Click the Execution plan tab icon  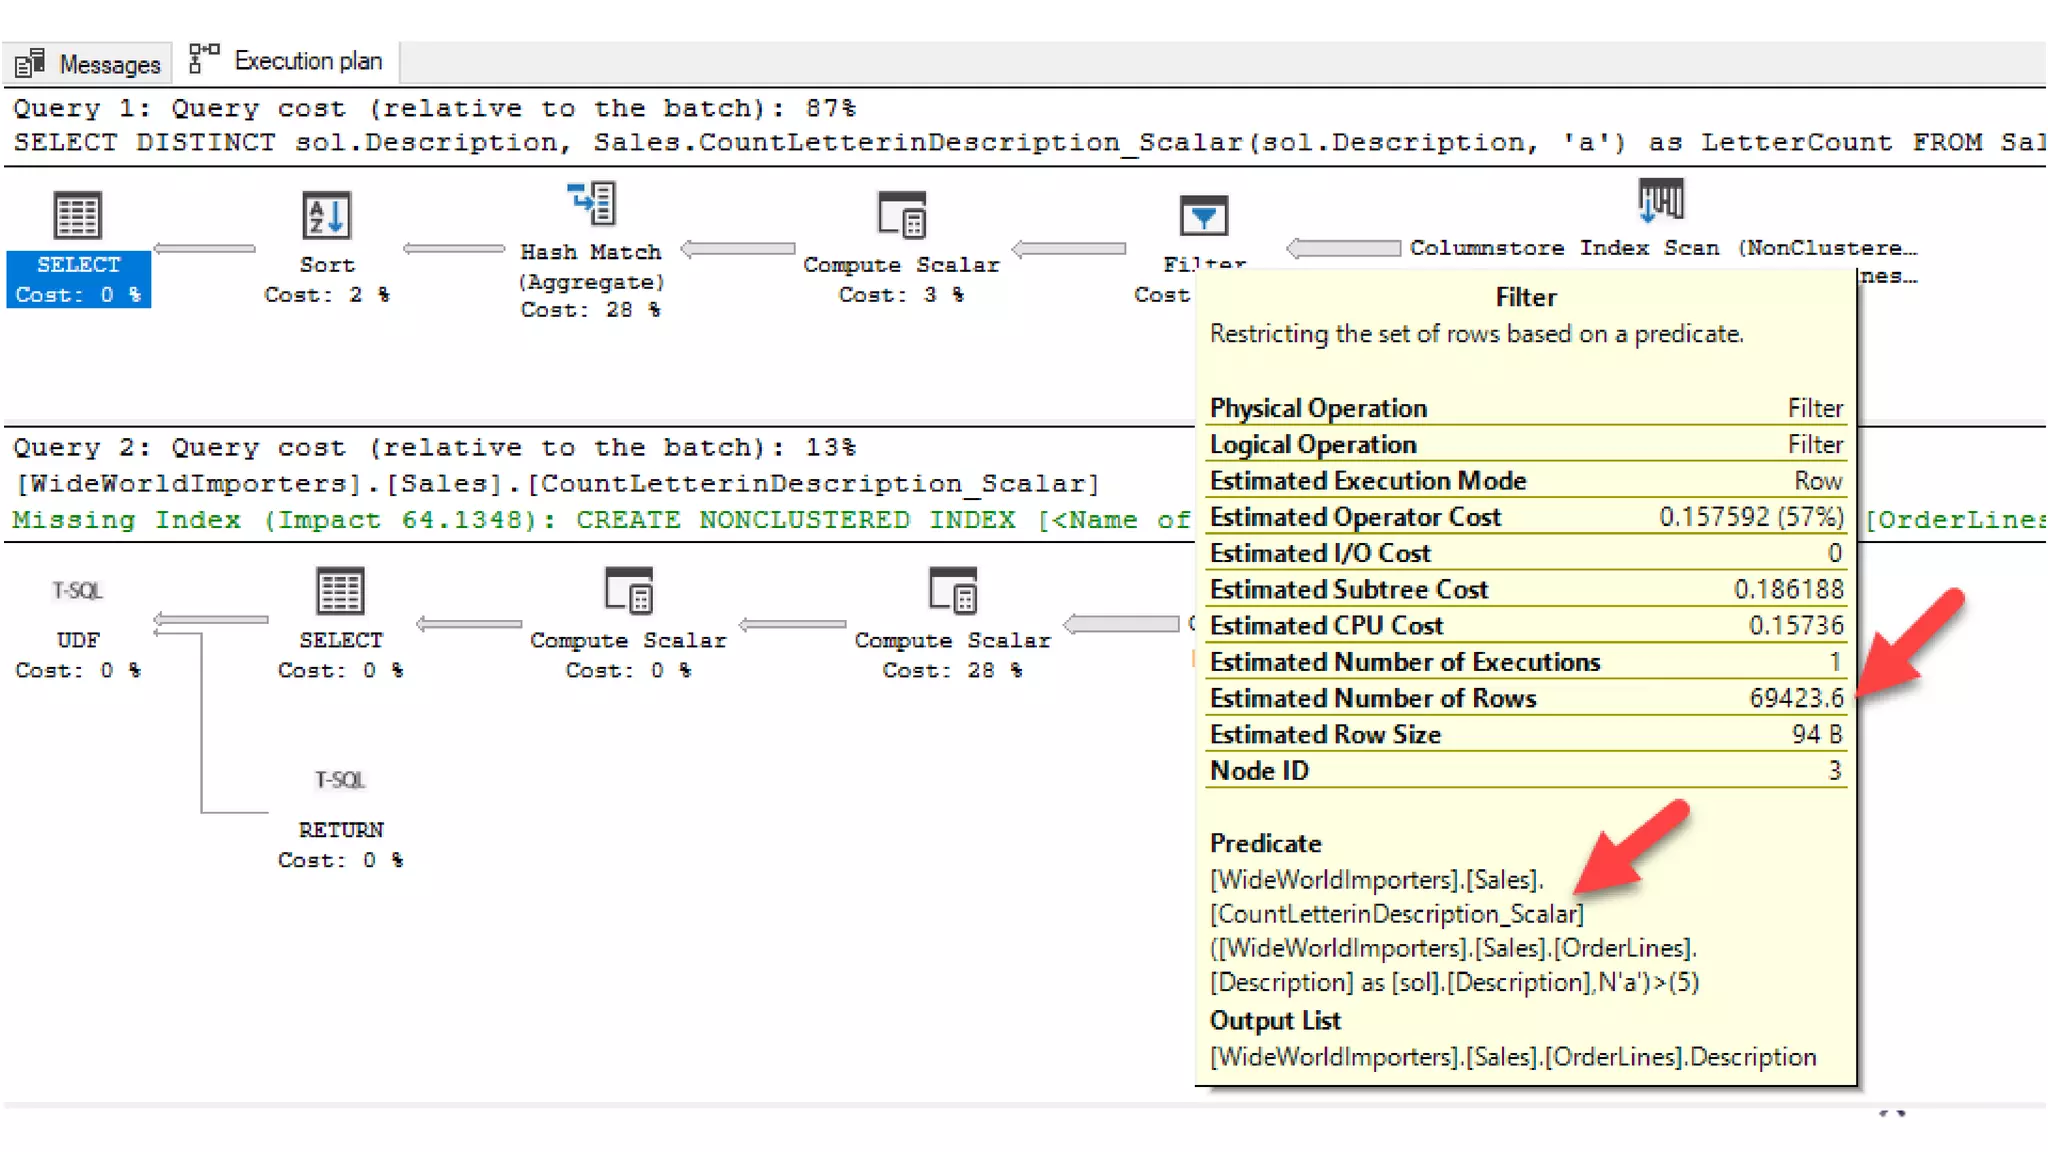pyautogui.click(x=204, y=58)
